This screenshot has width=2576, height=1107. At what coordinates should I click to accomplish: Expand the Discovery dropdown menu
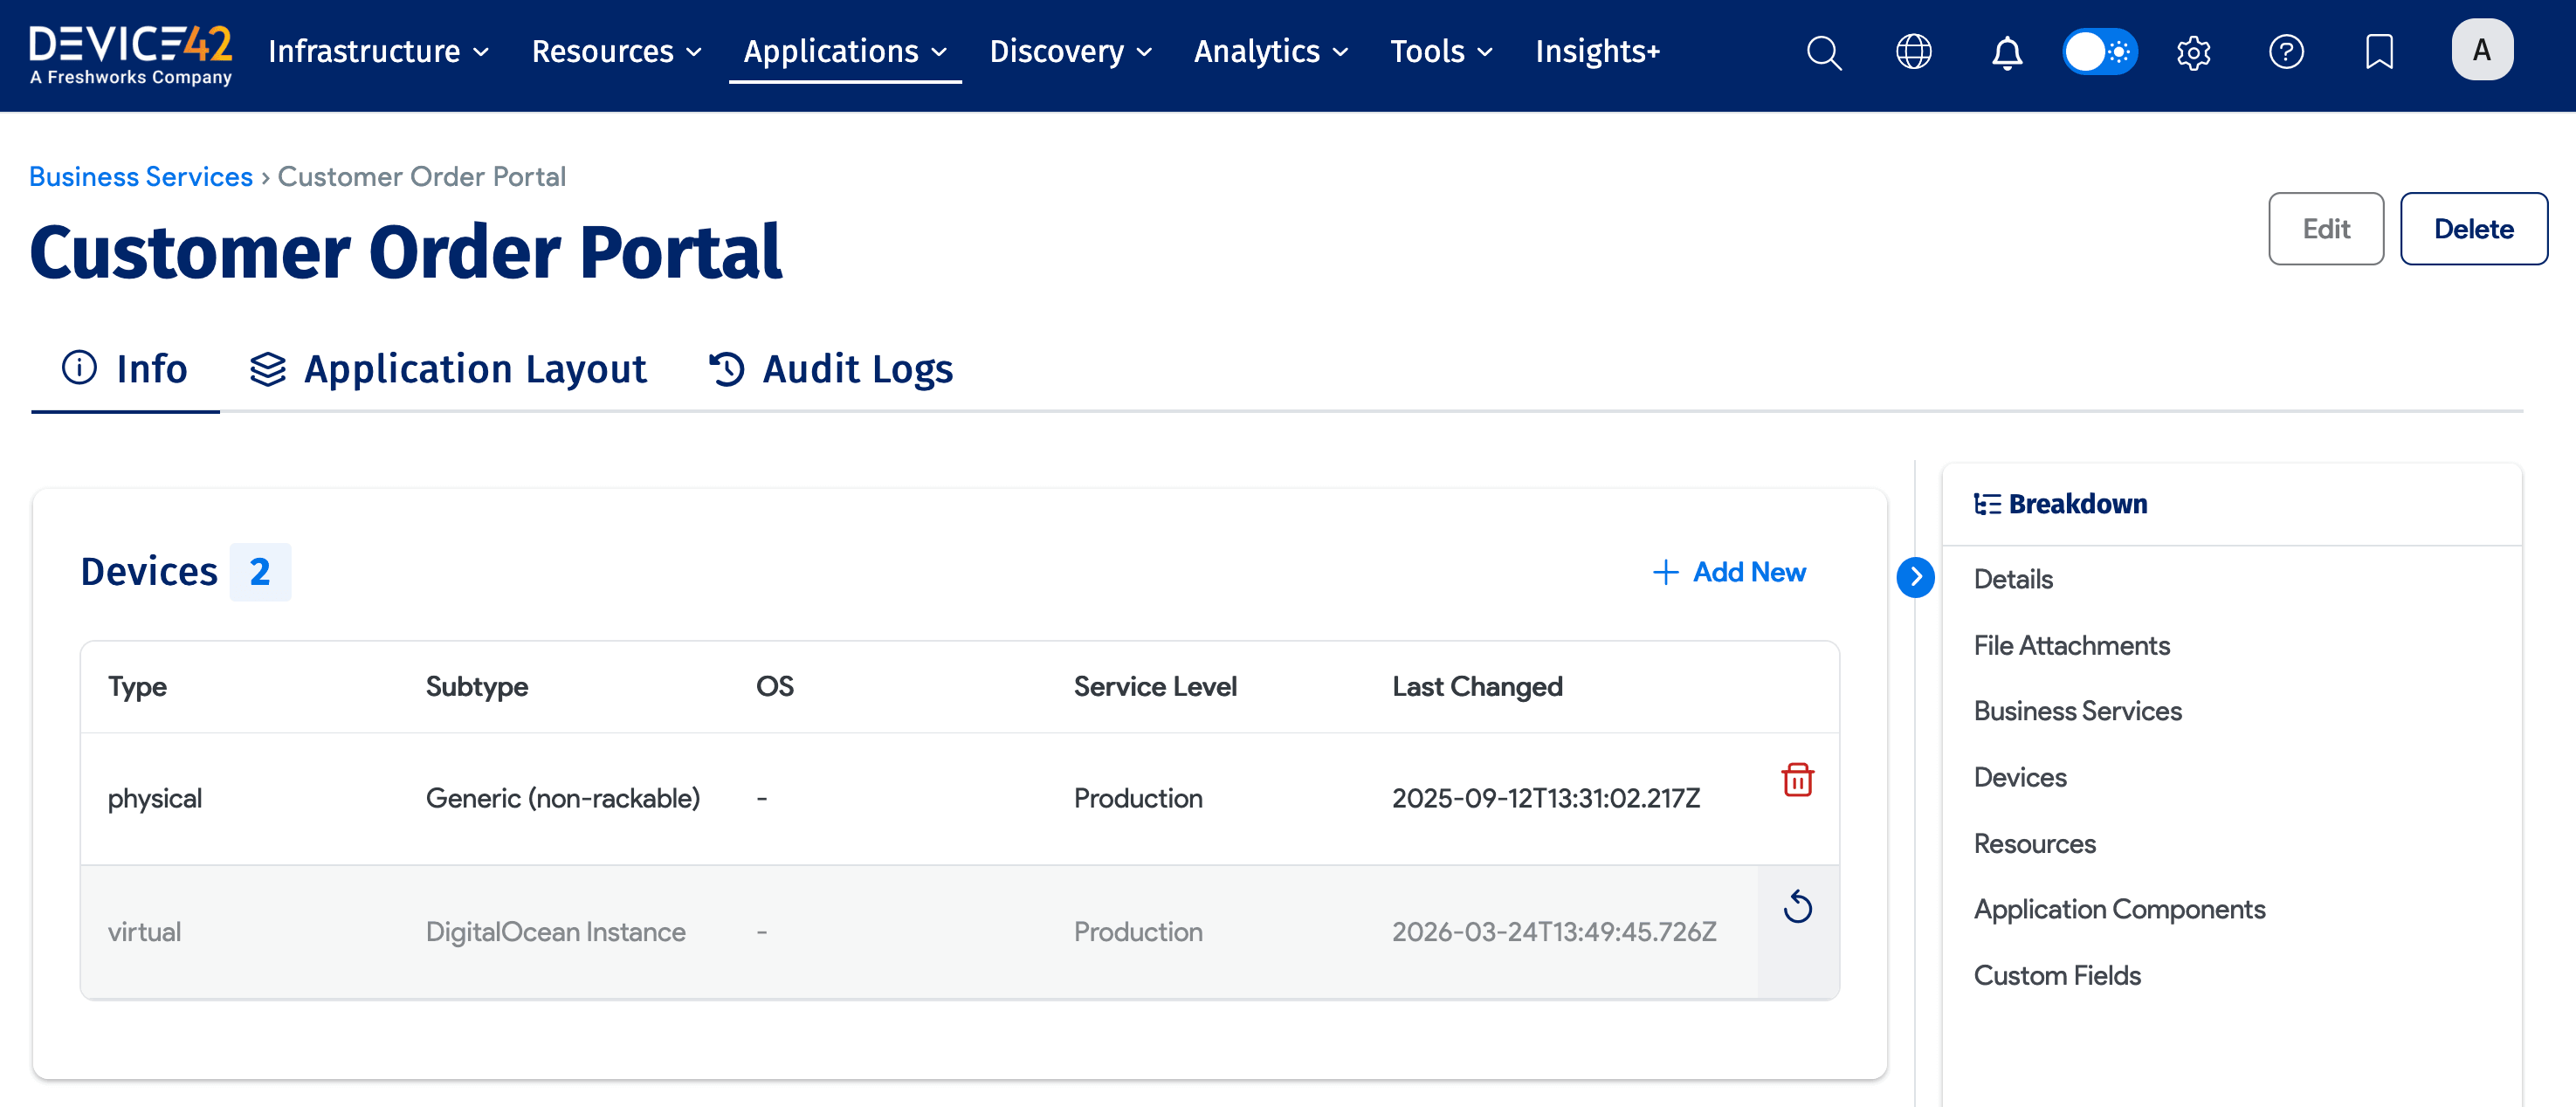(x=1070, y=52)
